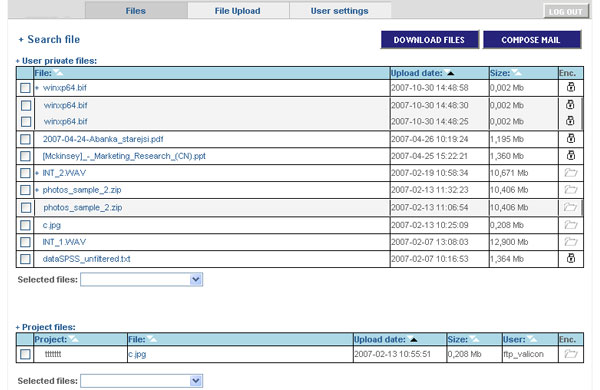Click Upload date sort arrow in project files
The height and width of the screenshot is (390, 600).
413,339
